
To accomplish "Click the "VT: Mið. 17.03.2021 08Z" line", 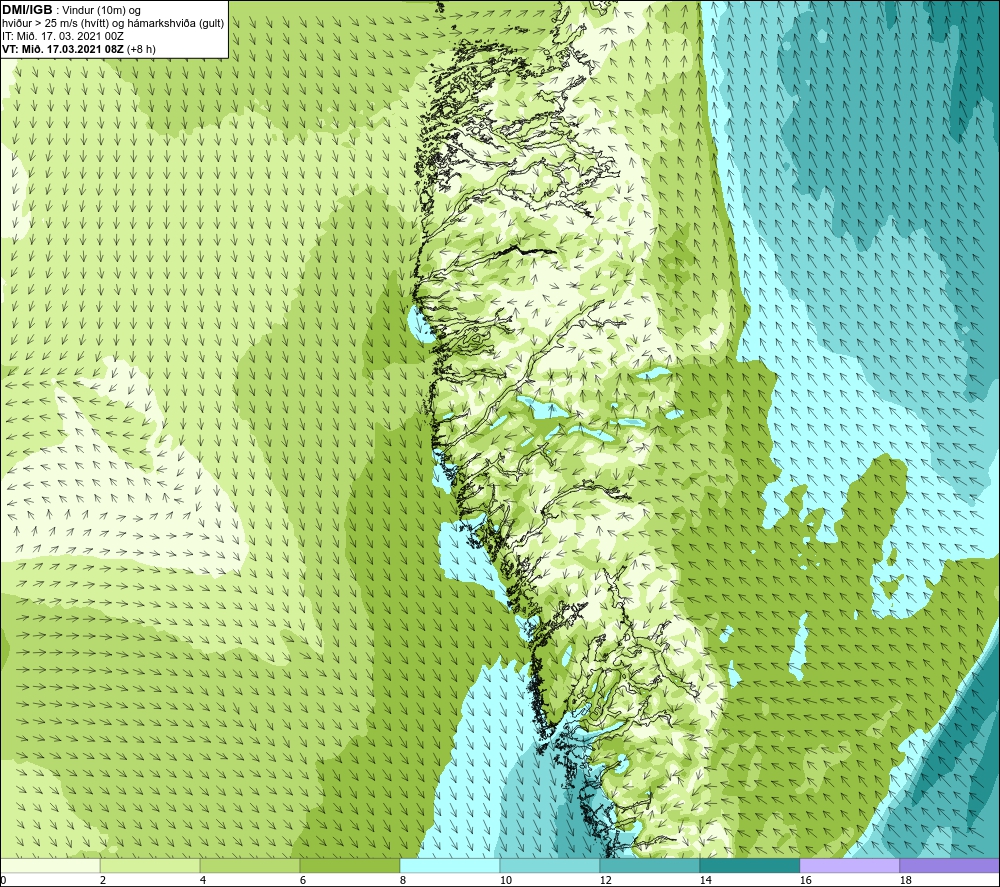I will click(x=63, y=49).
